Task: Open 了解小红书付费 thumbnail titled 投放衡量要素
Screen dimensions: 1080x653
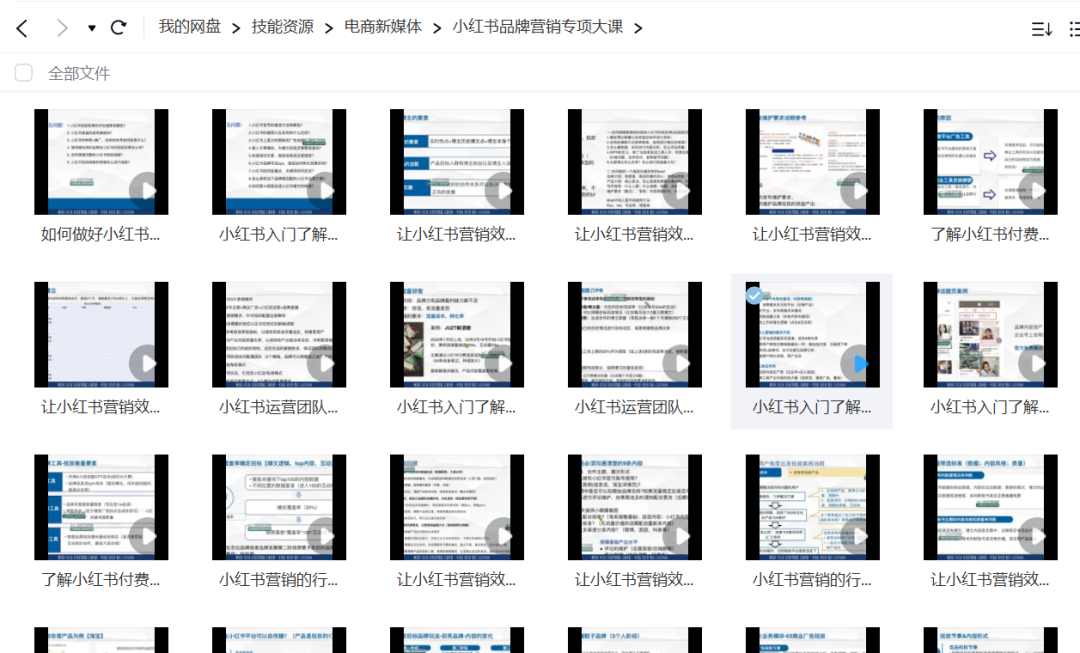Action: (101, 507)
